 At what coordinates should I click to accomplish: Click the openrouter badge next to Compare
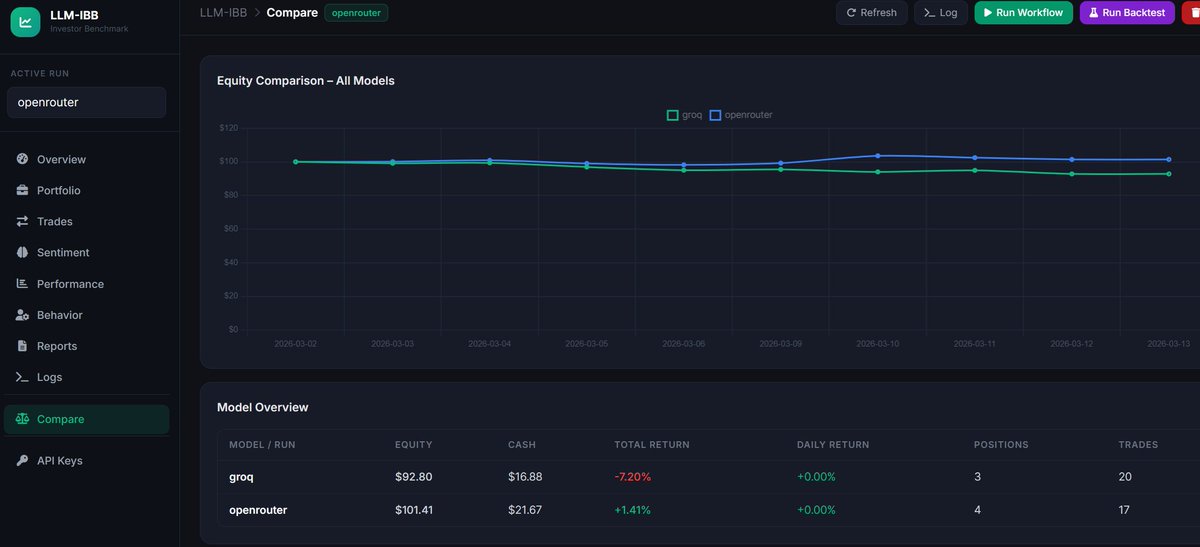[356, 13]
